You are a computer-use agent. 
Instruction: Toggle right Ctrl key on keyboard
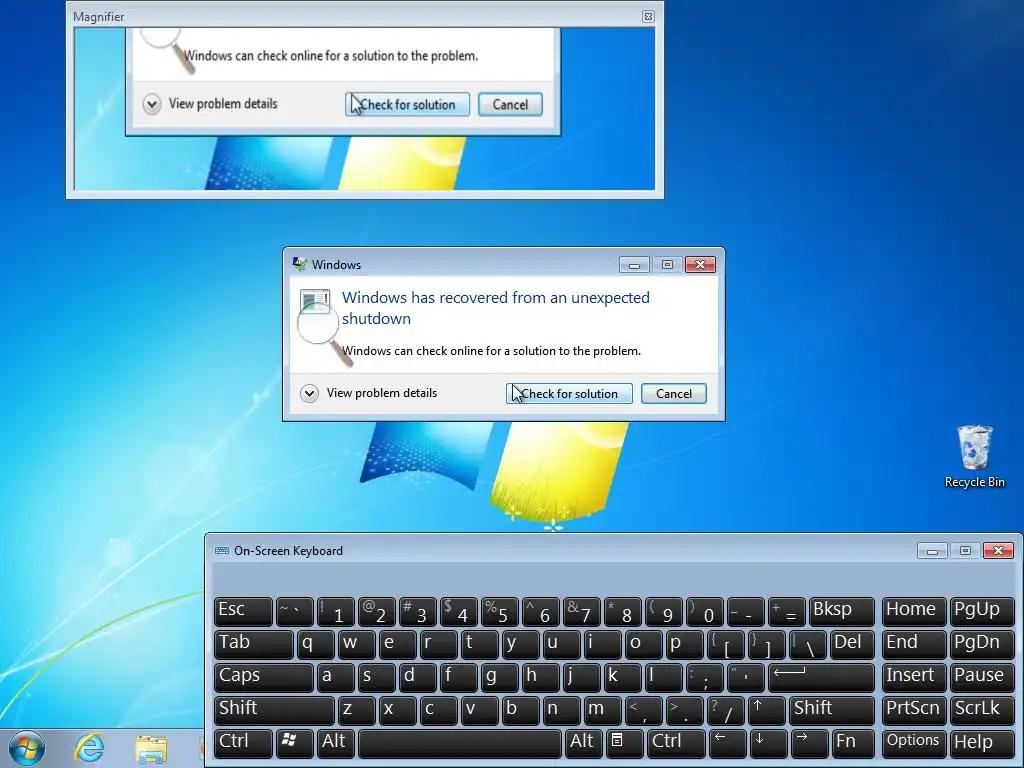point(677,743)
